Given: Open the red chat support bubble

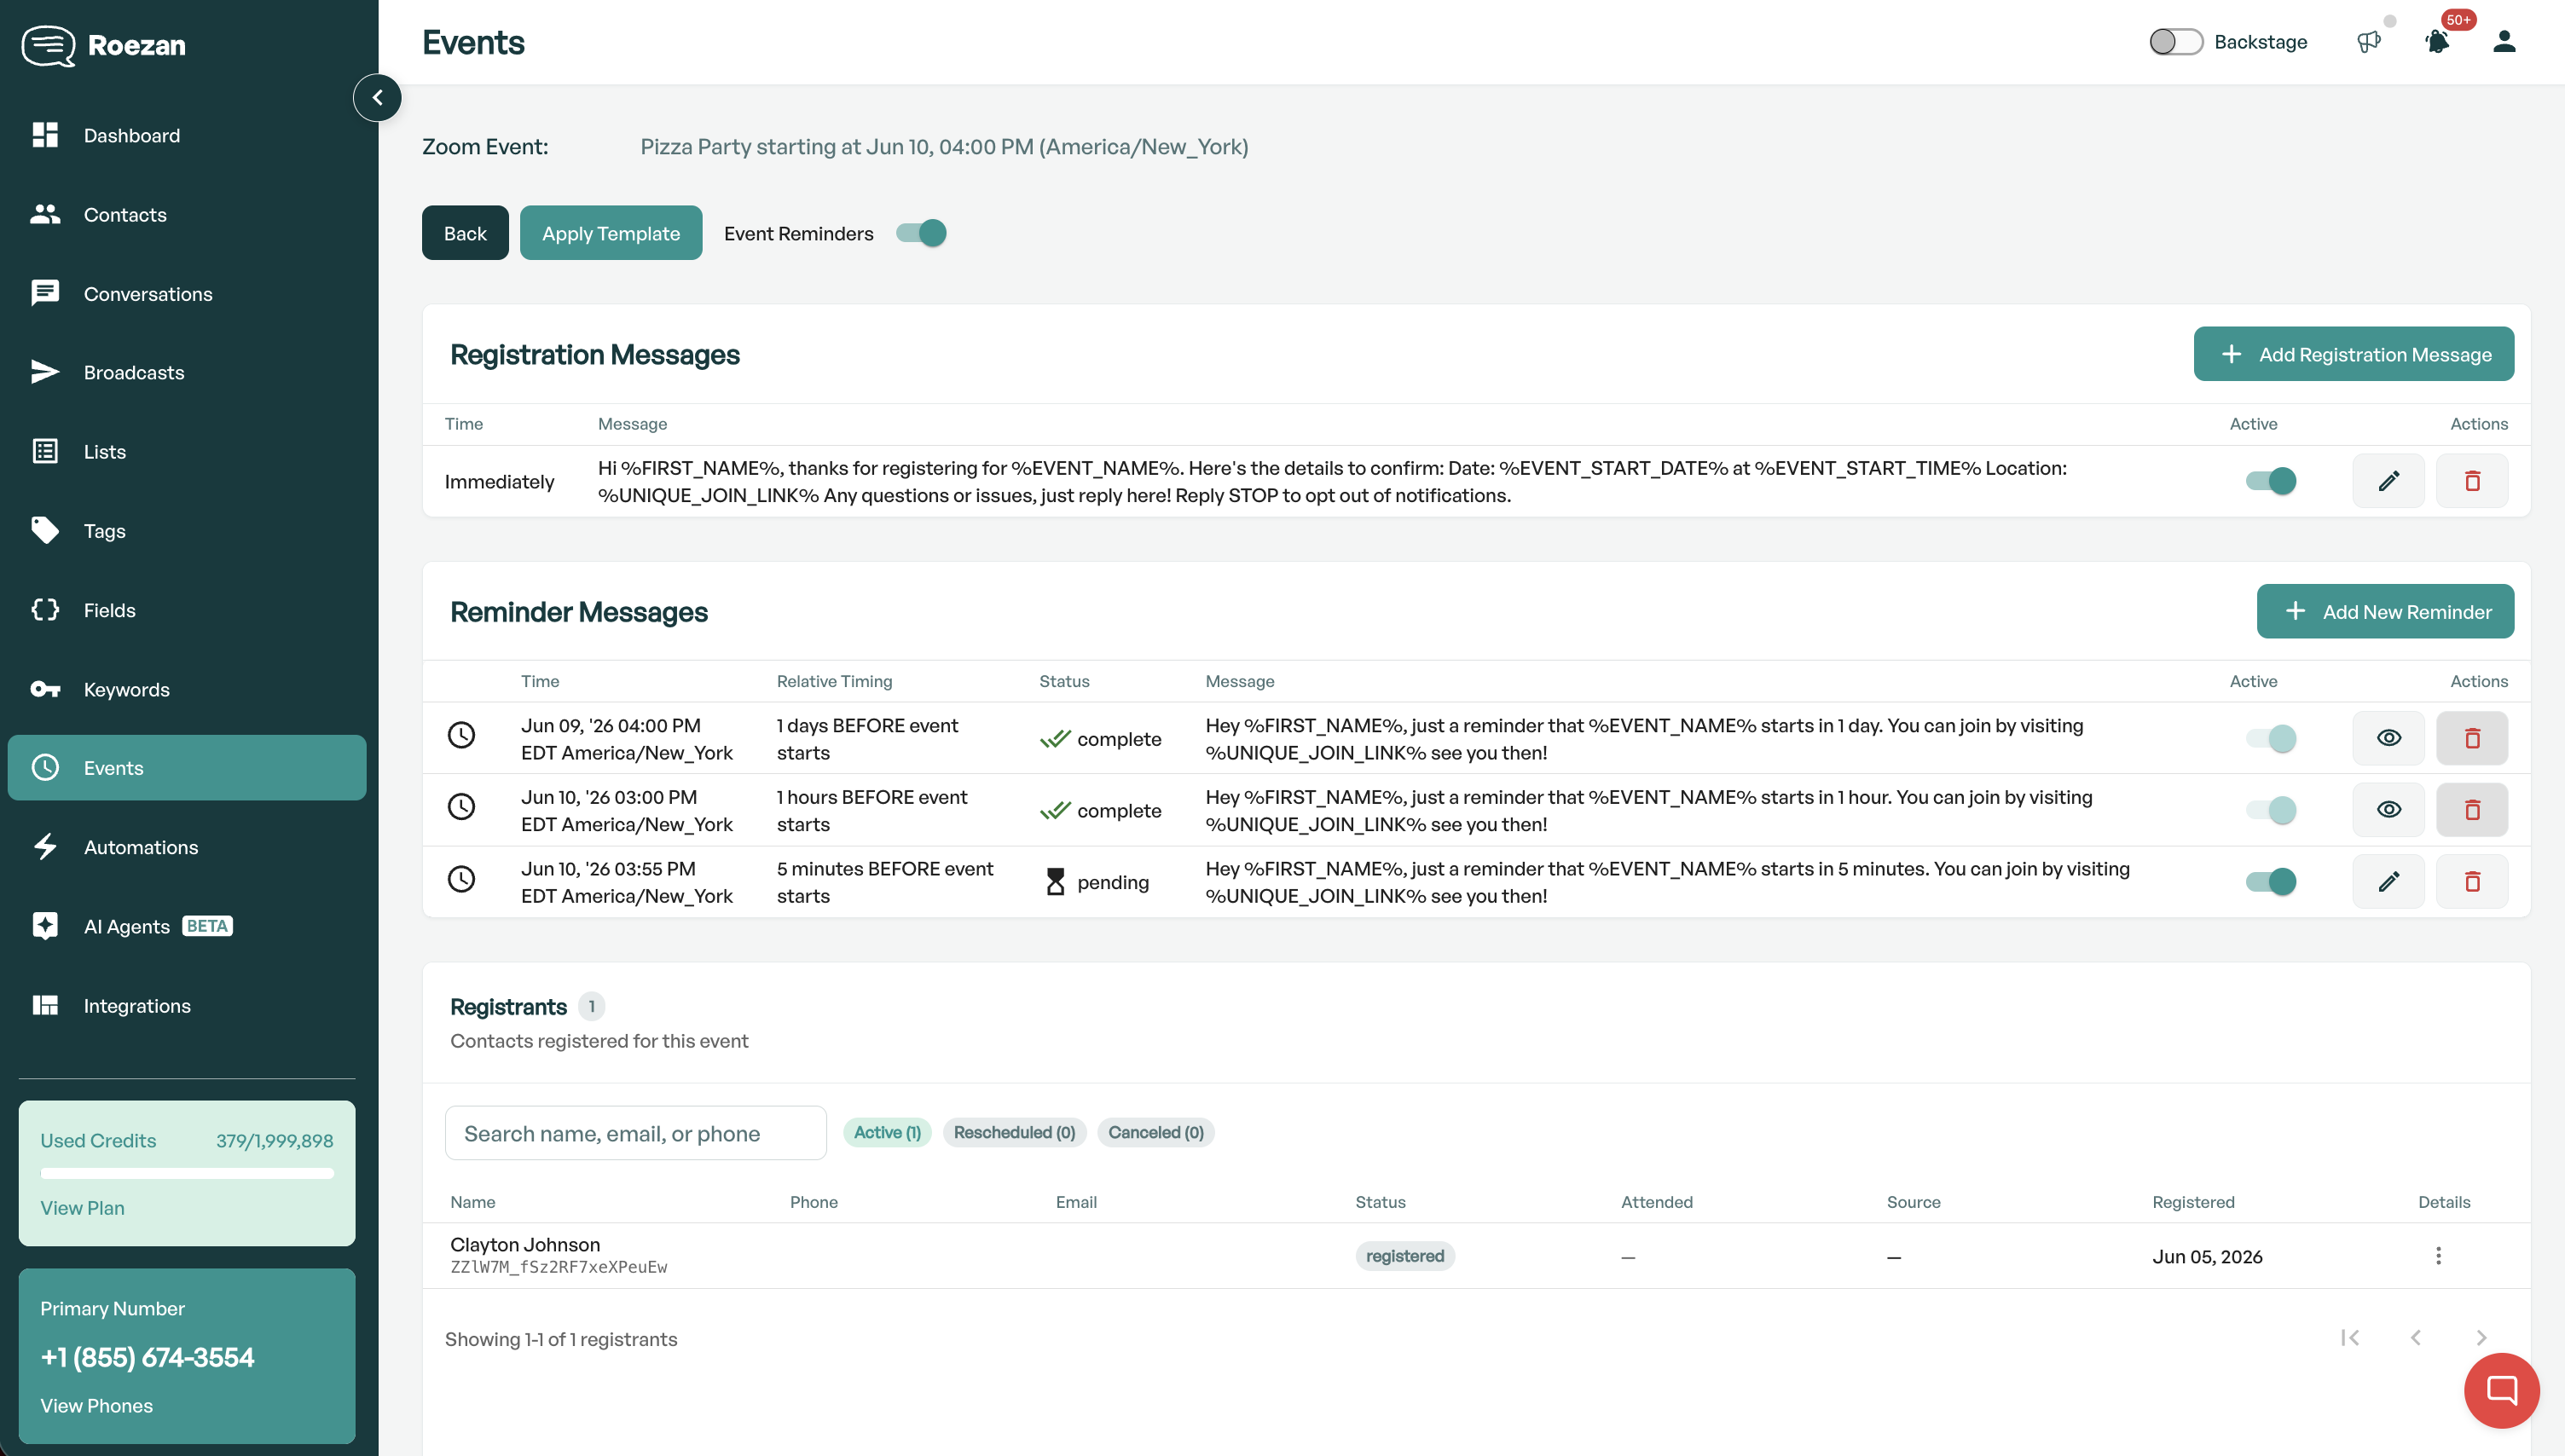Looking at the screenshot, I should 2502,1390.
